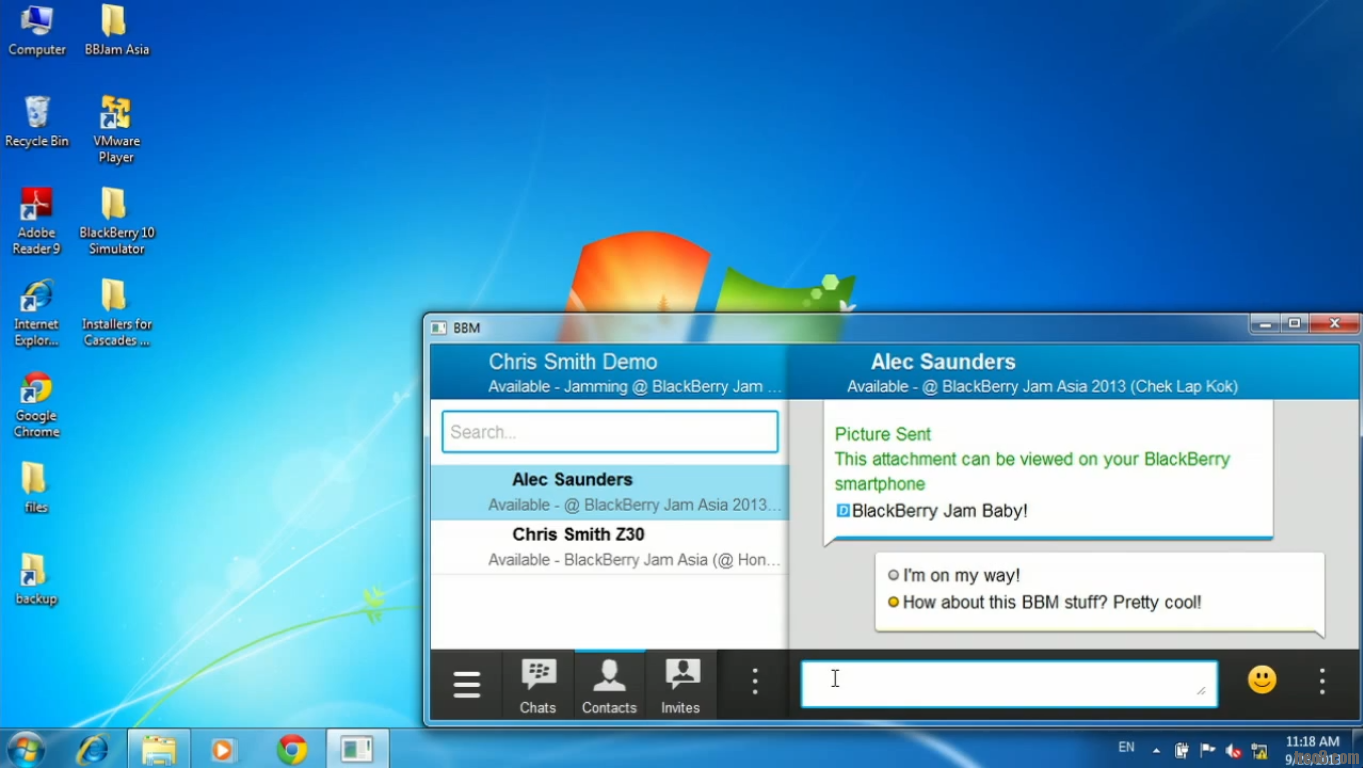
Task: Select Adobe Reader 9 shortcut
Action: (37, 222)
